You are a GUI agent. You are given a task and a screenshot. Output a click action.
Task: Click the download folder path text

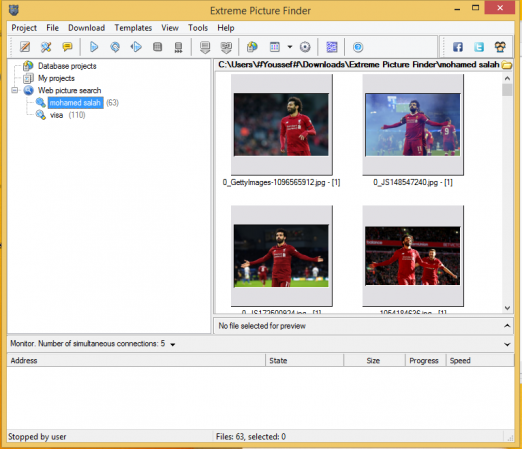tap(359, 65)
